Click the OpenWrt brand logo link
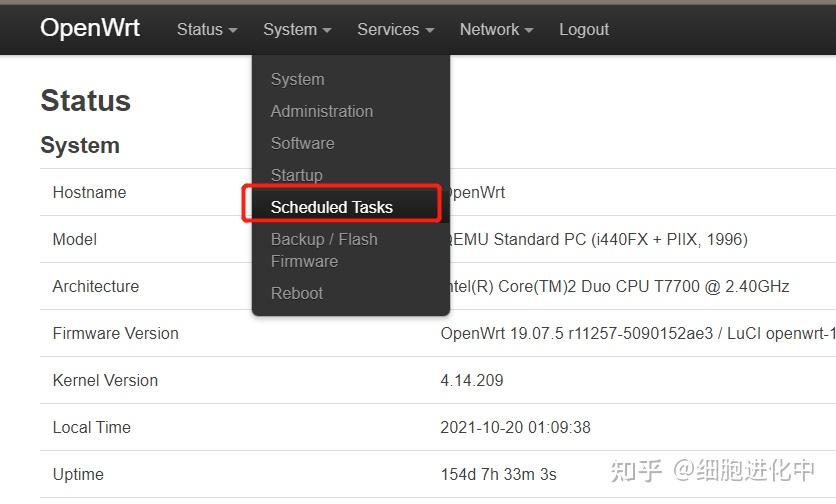Image resolution: width=836 pixels, height=504 pixels. (90, 28)
